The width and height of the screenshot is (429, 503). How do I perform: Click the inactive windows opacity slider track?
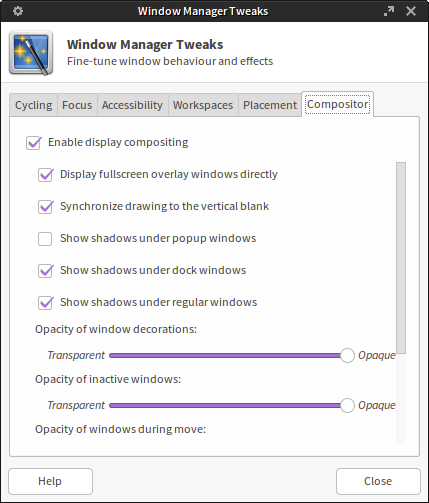click(225, 405)
